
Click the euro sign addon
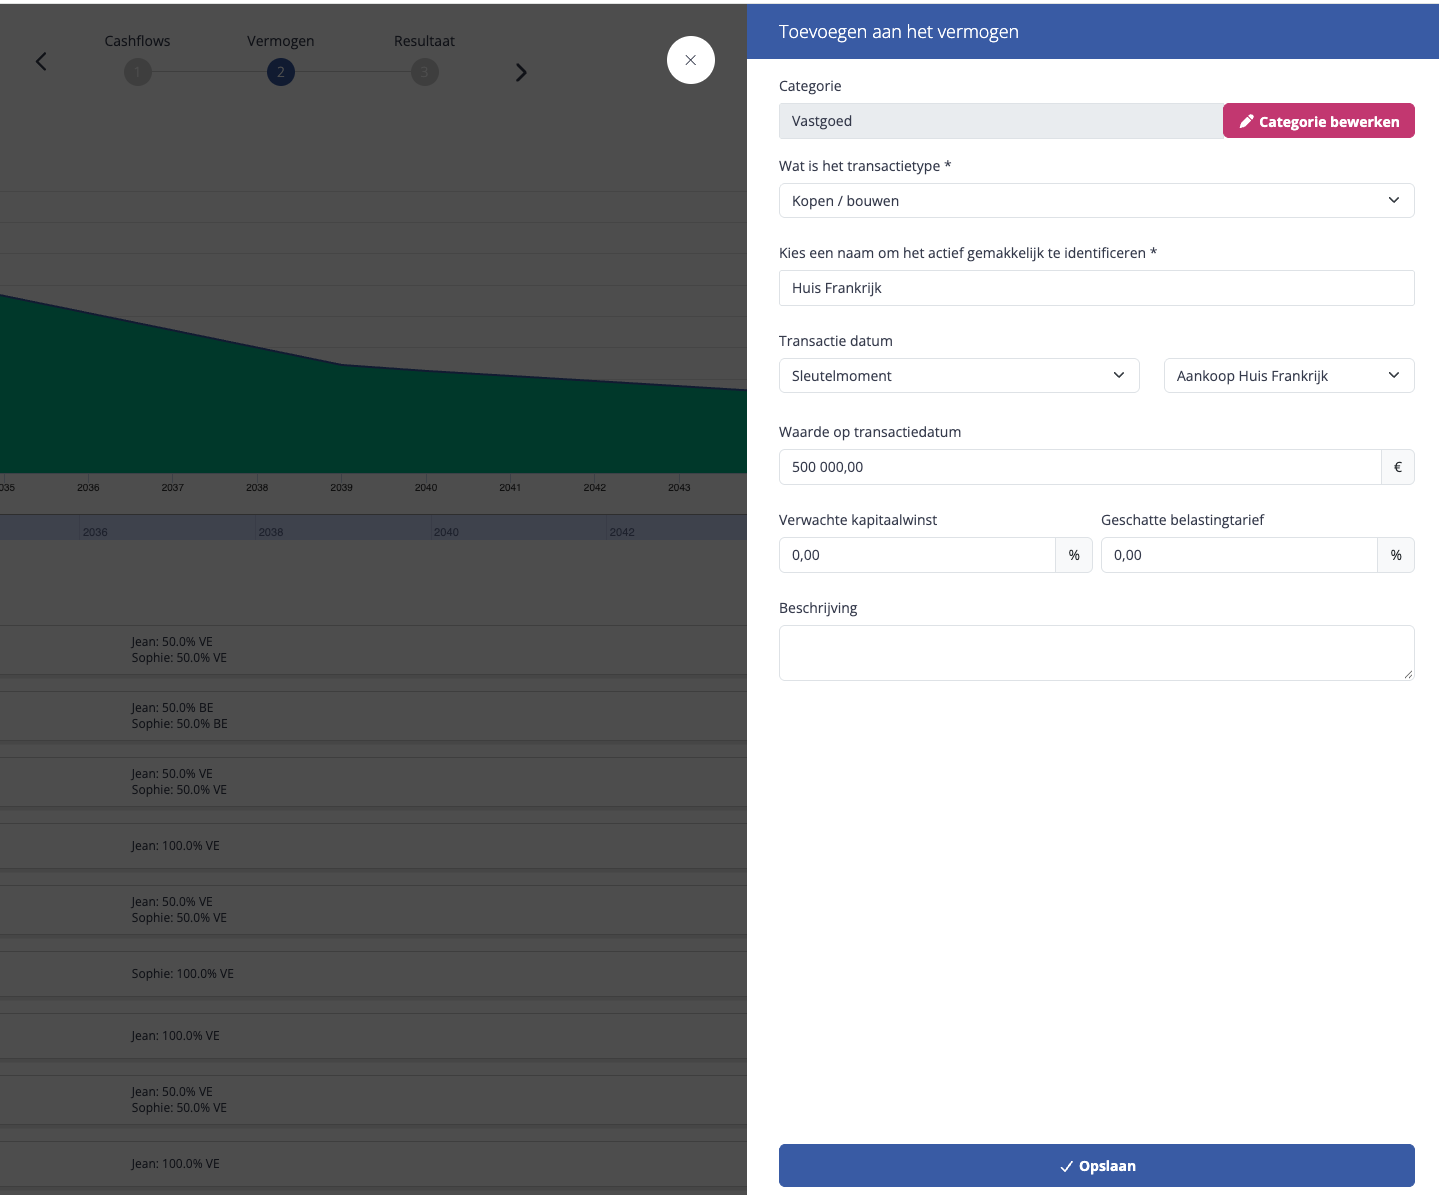tap(1398, 467)
